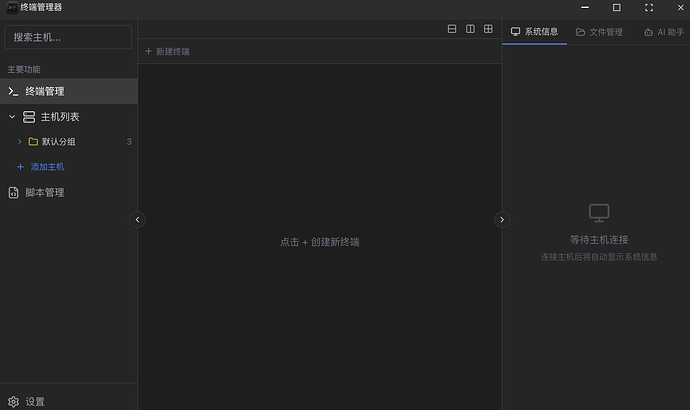Collapse the left sidebar with arrow button
The height and width of the screenshot is (410, 690).
point(138,219)
